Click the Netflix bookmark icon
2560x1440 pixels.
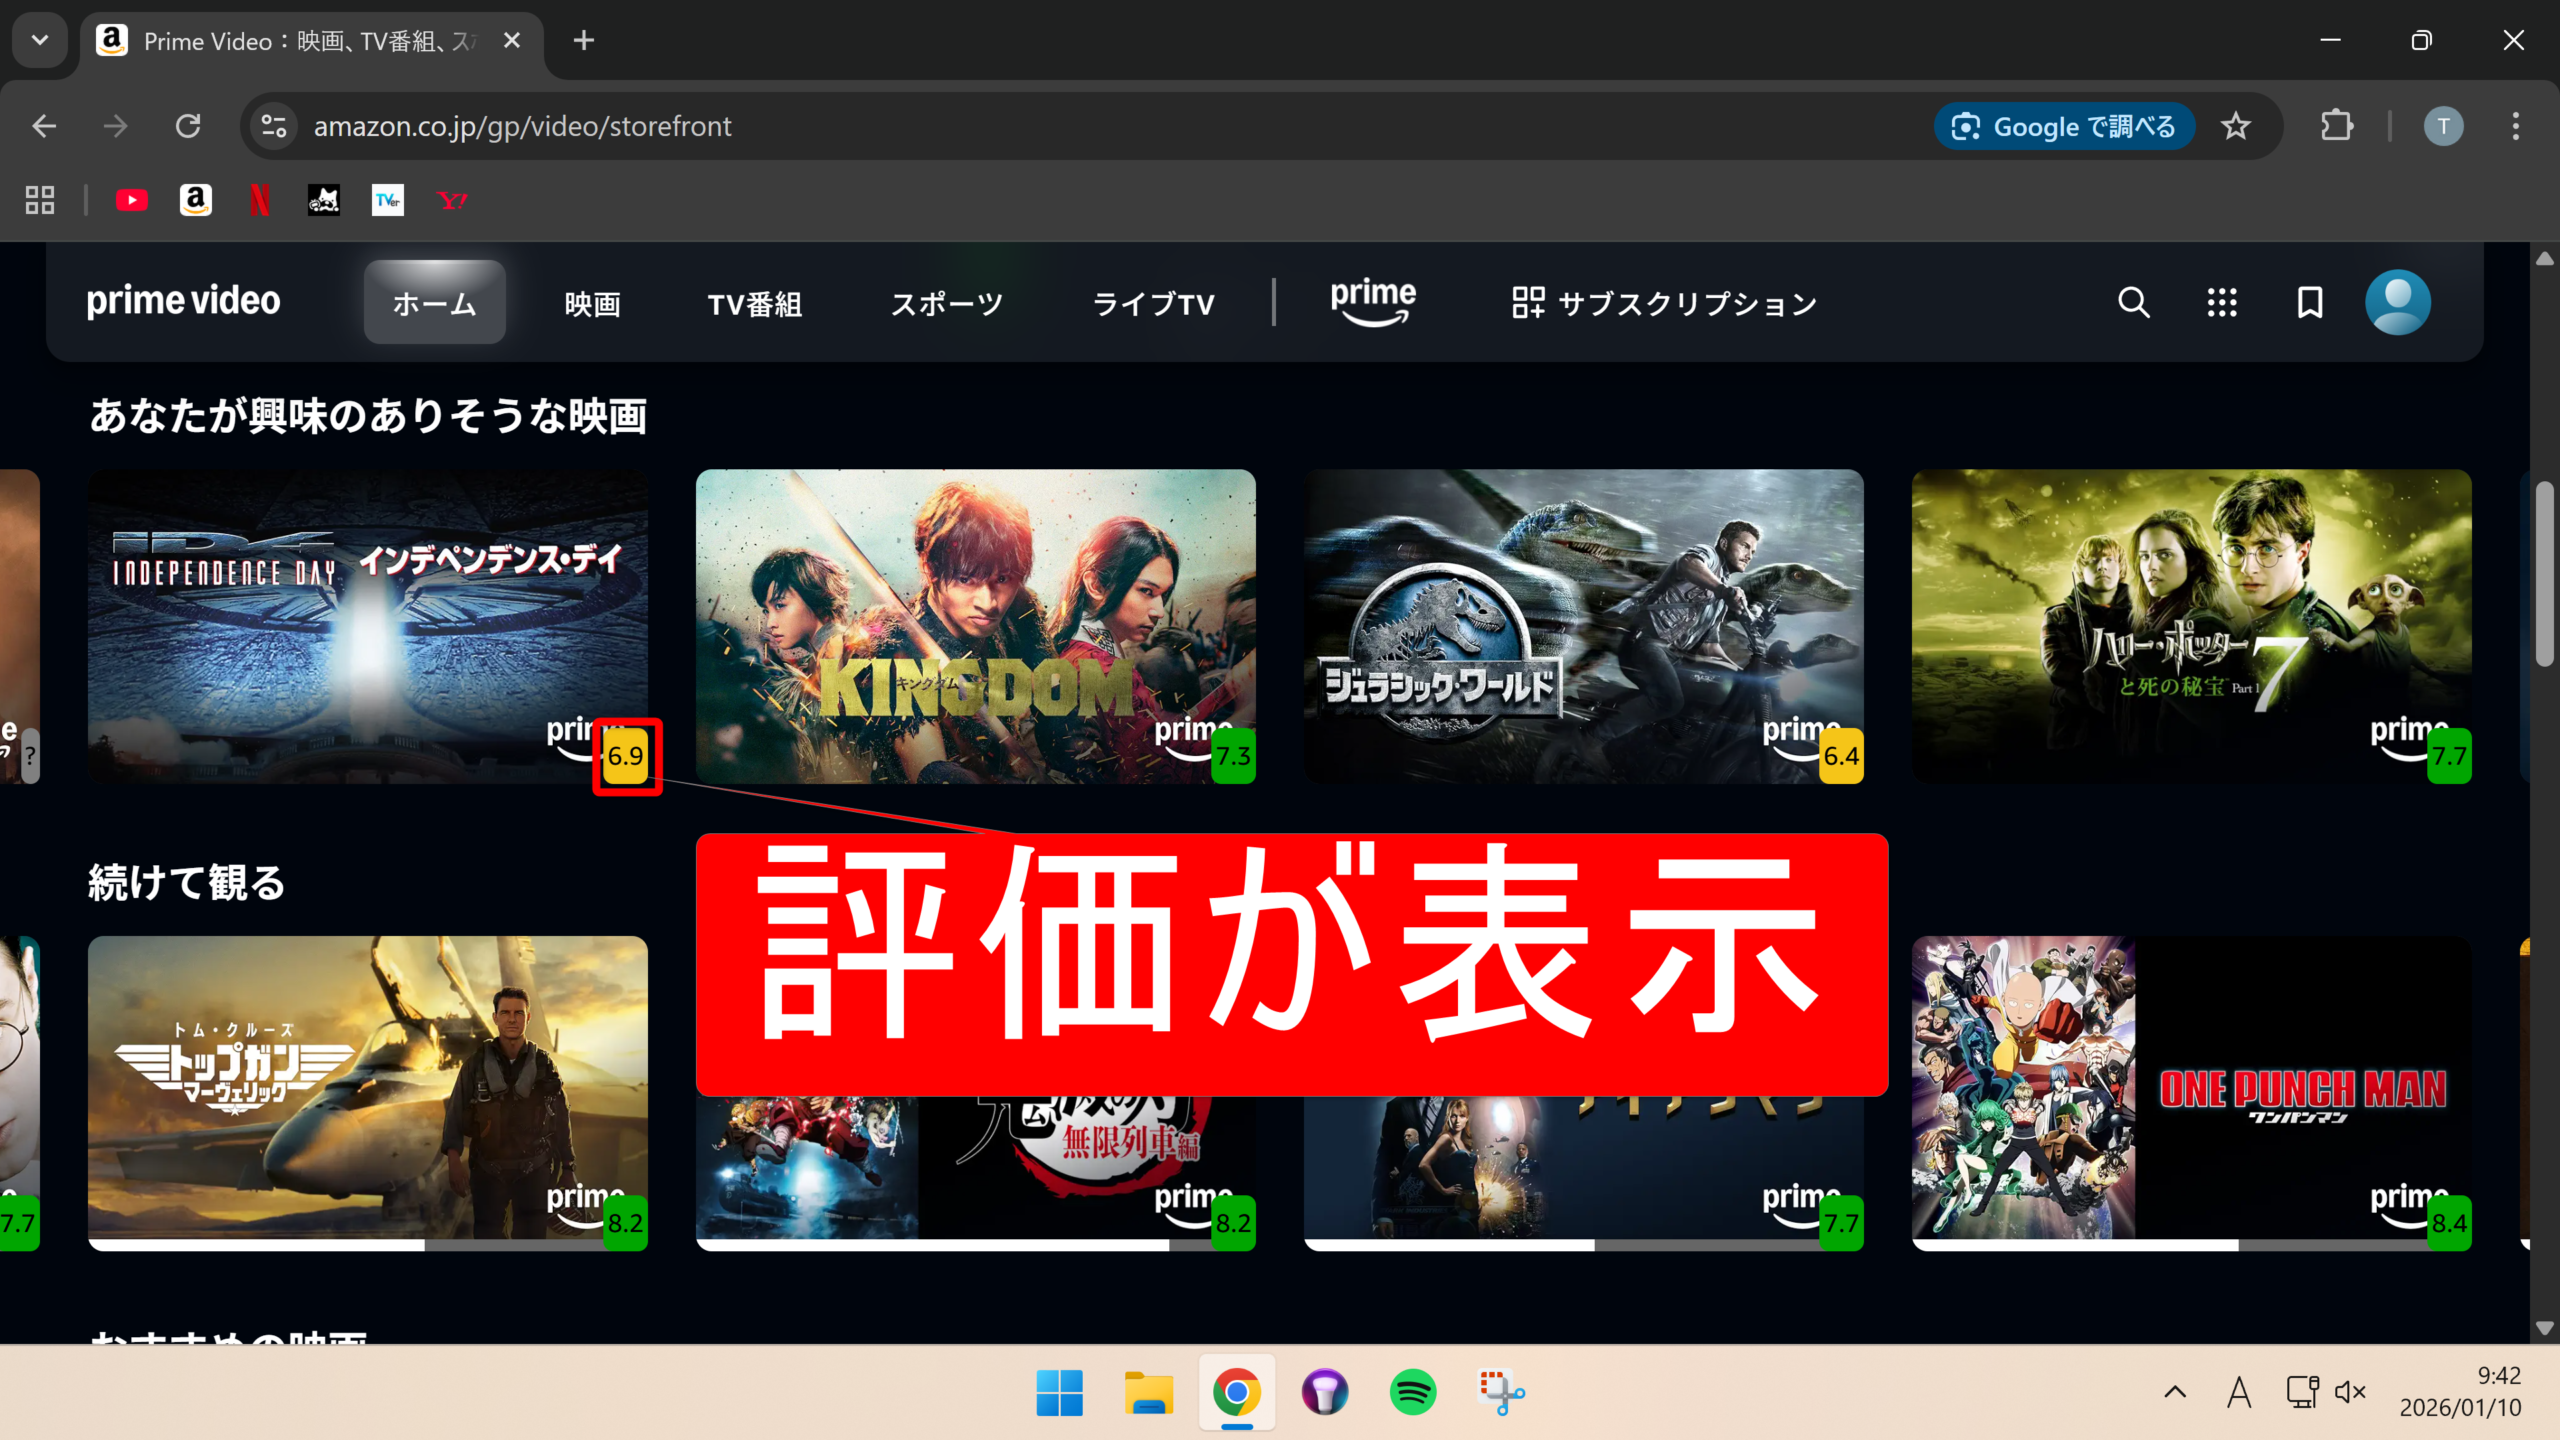[x=259, y=201]
